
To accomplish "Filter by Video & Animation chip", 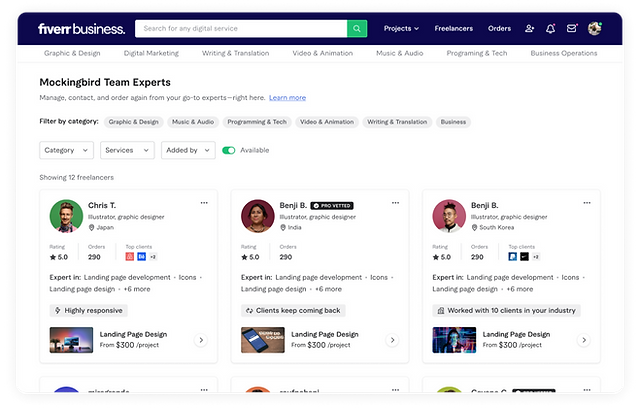I will (x=327, y=122).
